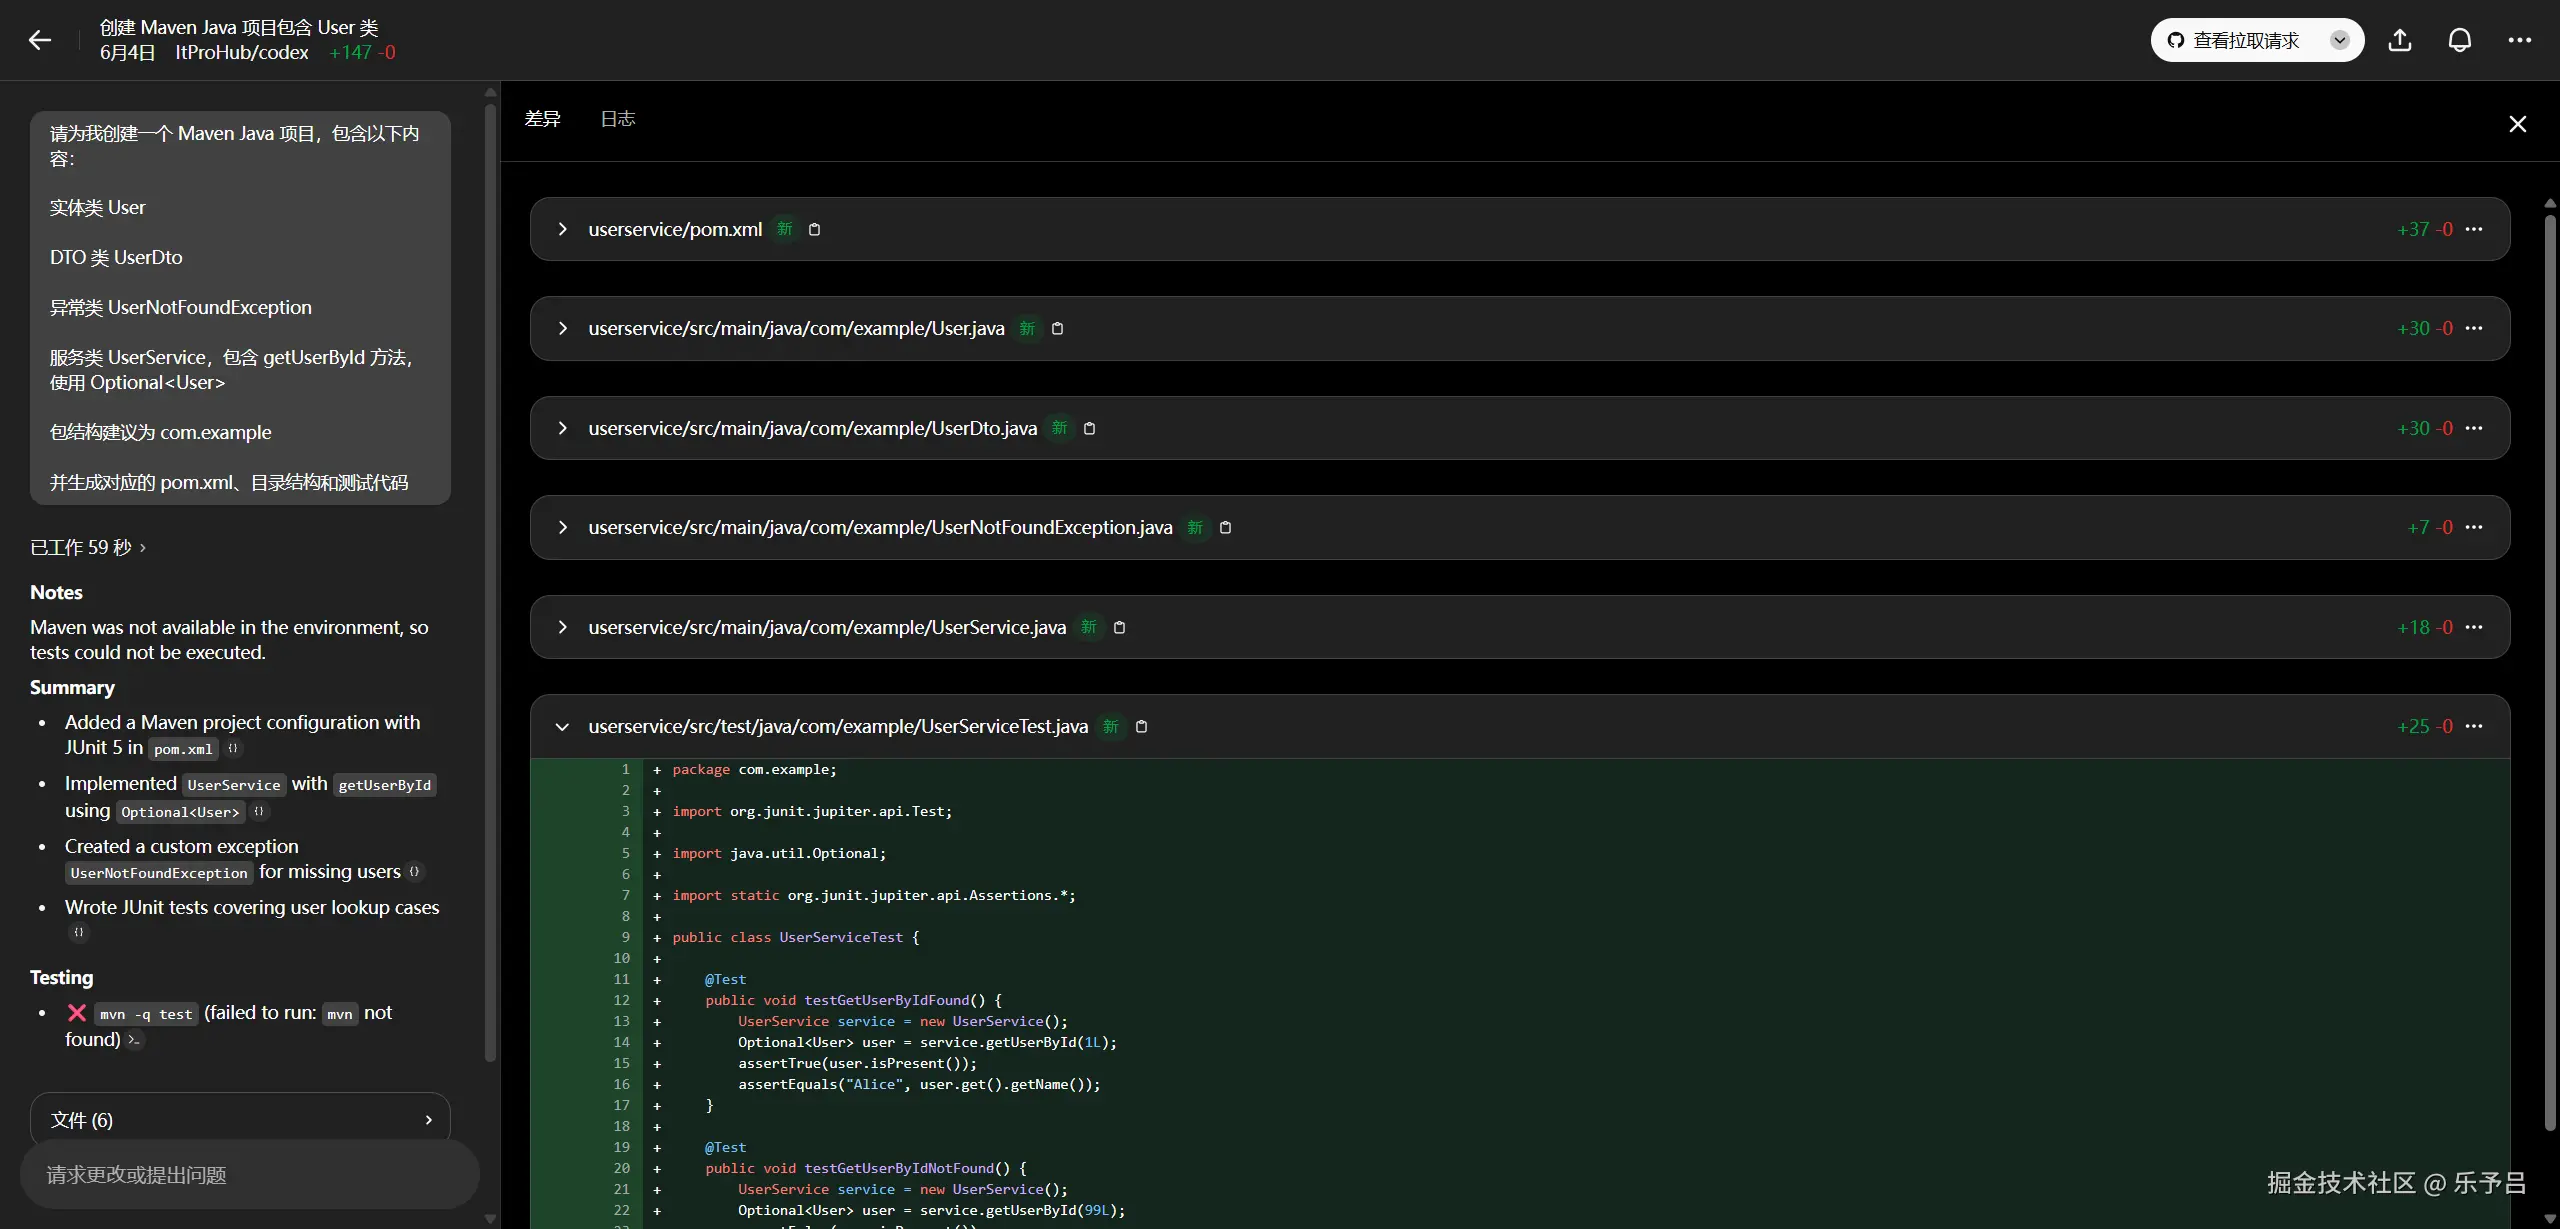Open top-right three-dot more menu
Image resolution: width=2560 pixels, height=1229 pixels.
click(x=2519, y=40)
